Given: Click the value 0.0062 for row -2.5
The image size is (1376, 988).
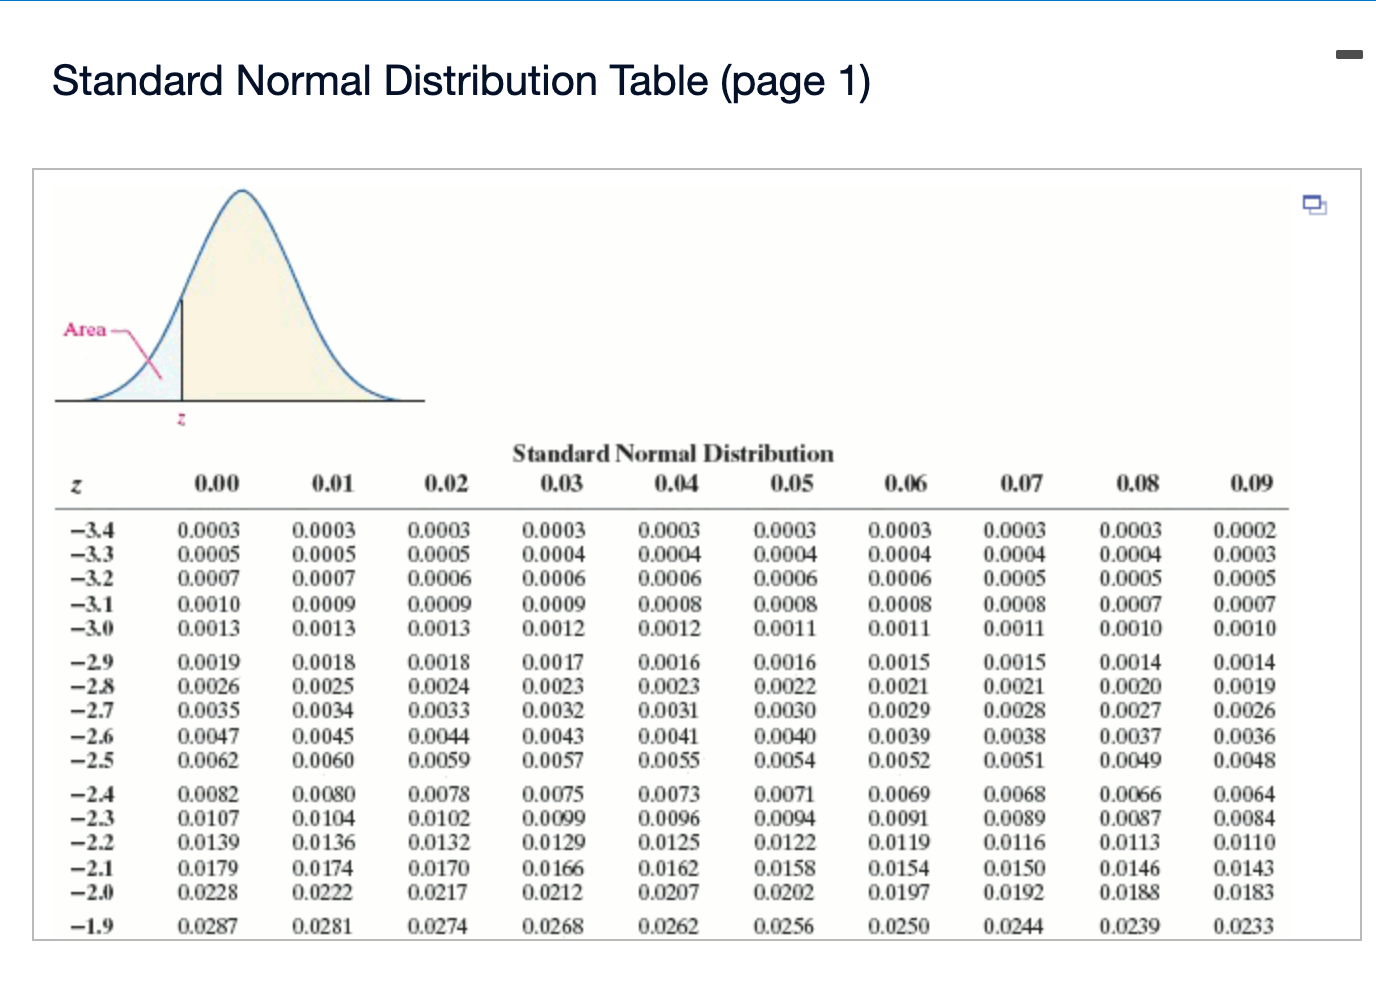Looking at the screenshot, I should (209, 760).
